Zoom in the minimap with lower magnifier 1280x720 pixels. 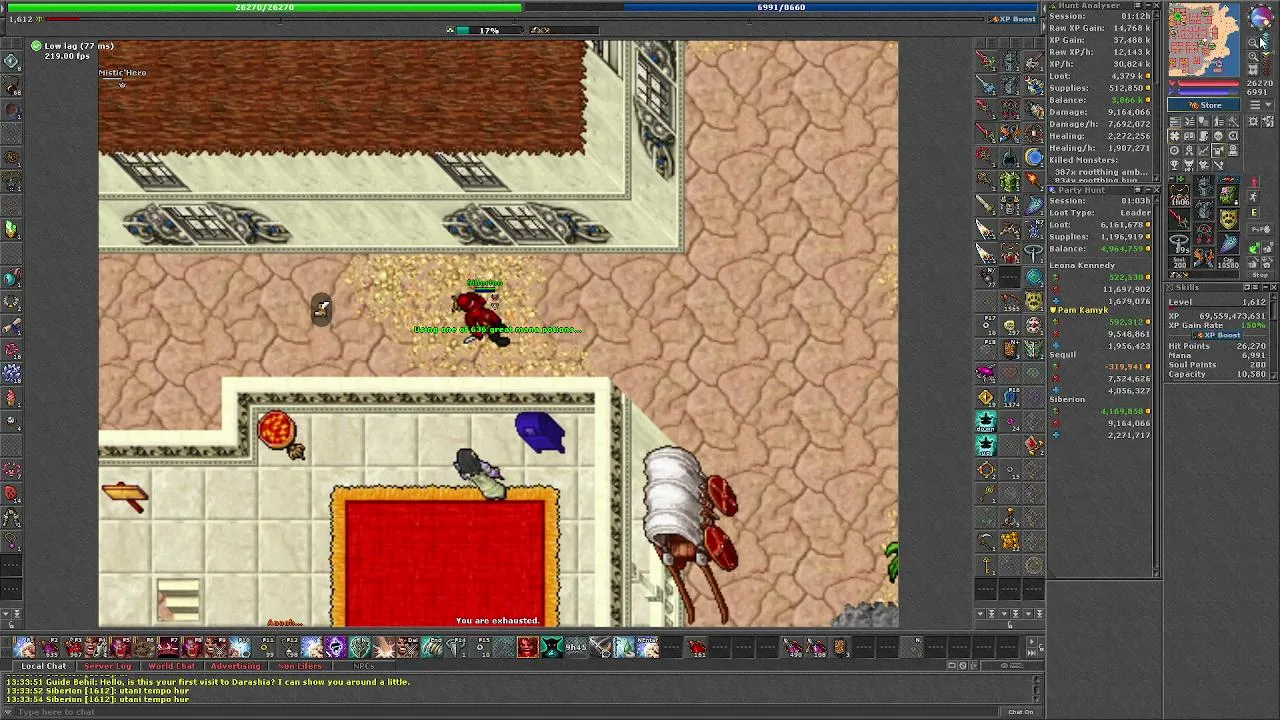tap(1254, 56)
